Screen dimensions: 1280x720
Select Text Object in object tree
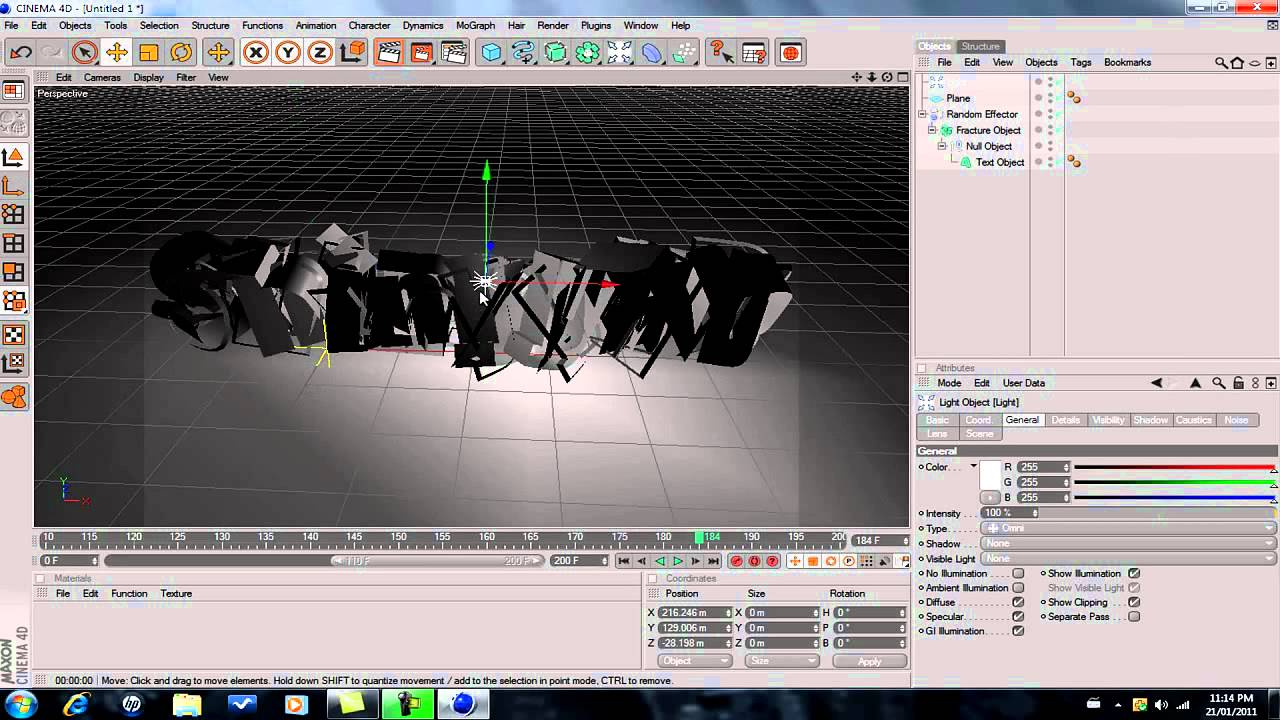coord(1000,162)
